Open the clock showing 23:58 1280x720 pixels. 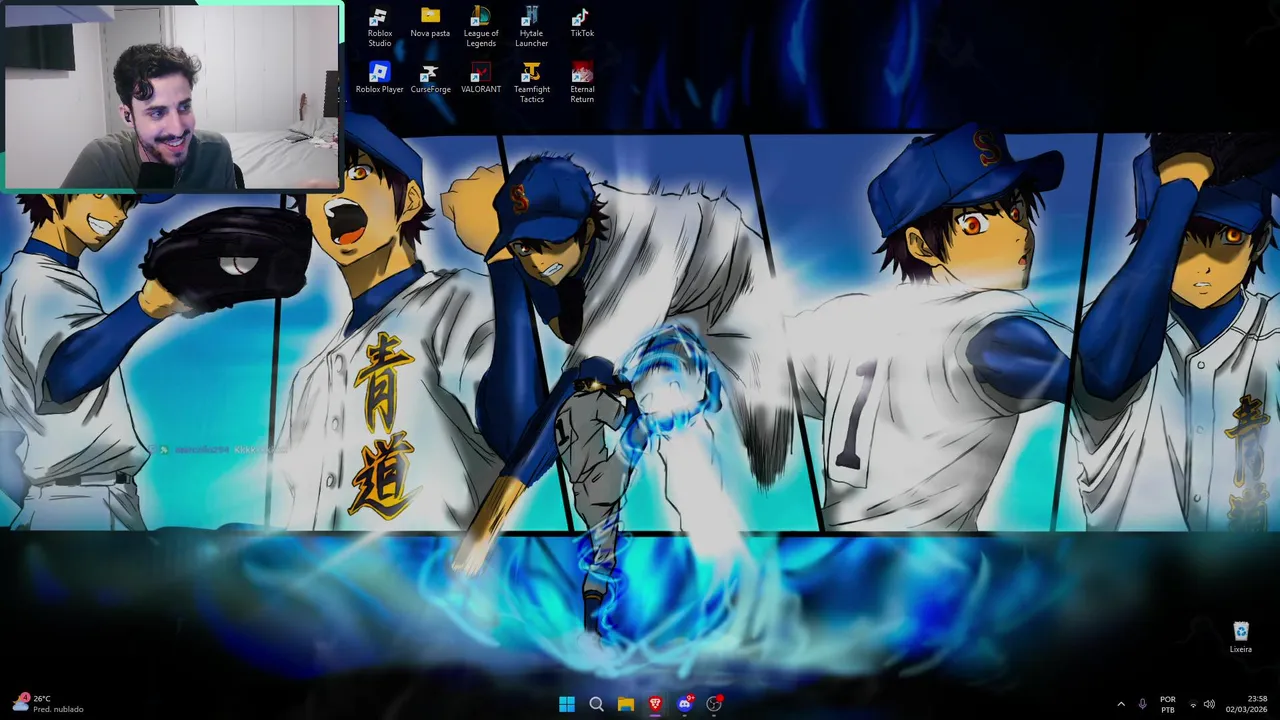pyautogui.click(x=1247, y=704)
